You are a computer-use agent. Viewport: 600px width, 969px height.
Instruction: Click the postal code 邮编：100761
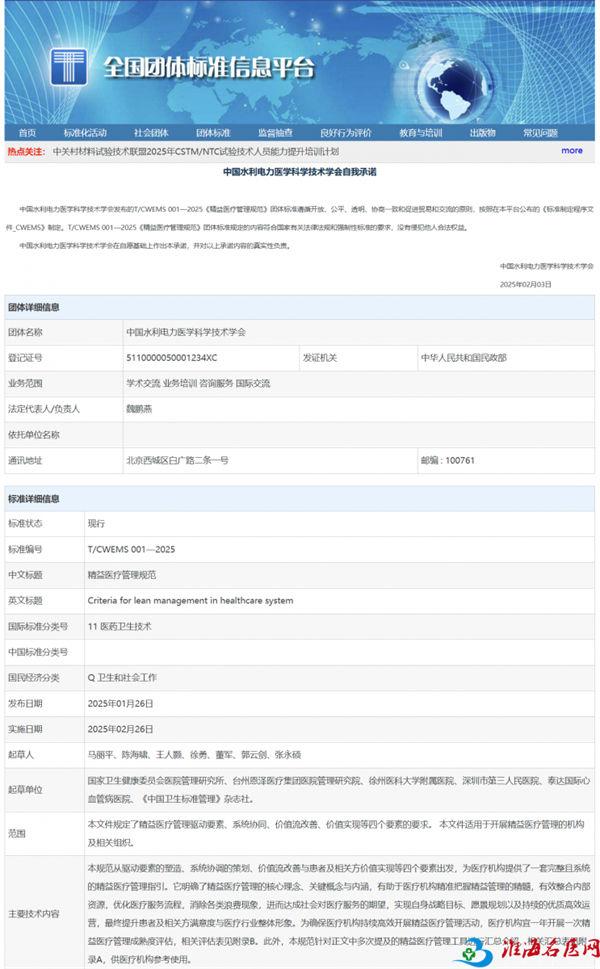pyautogui.click(x=448, y=460)
